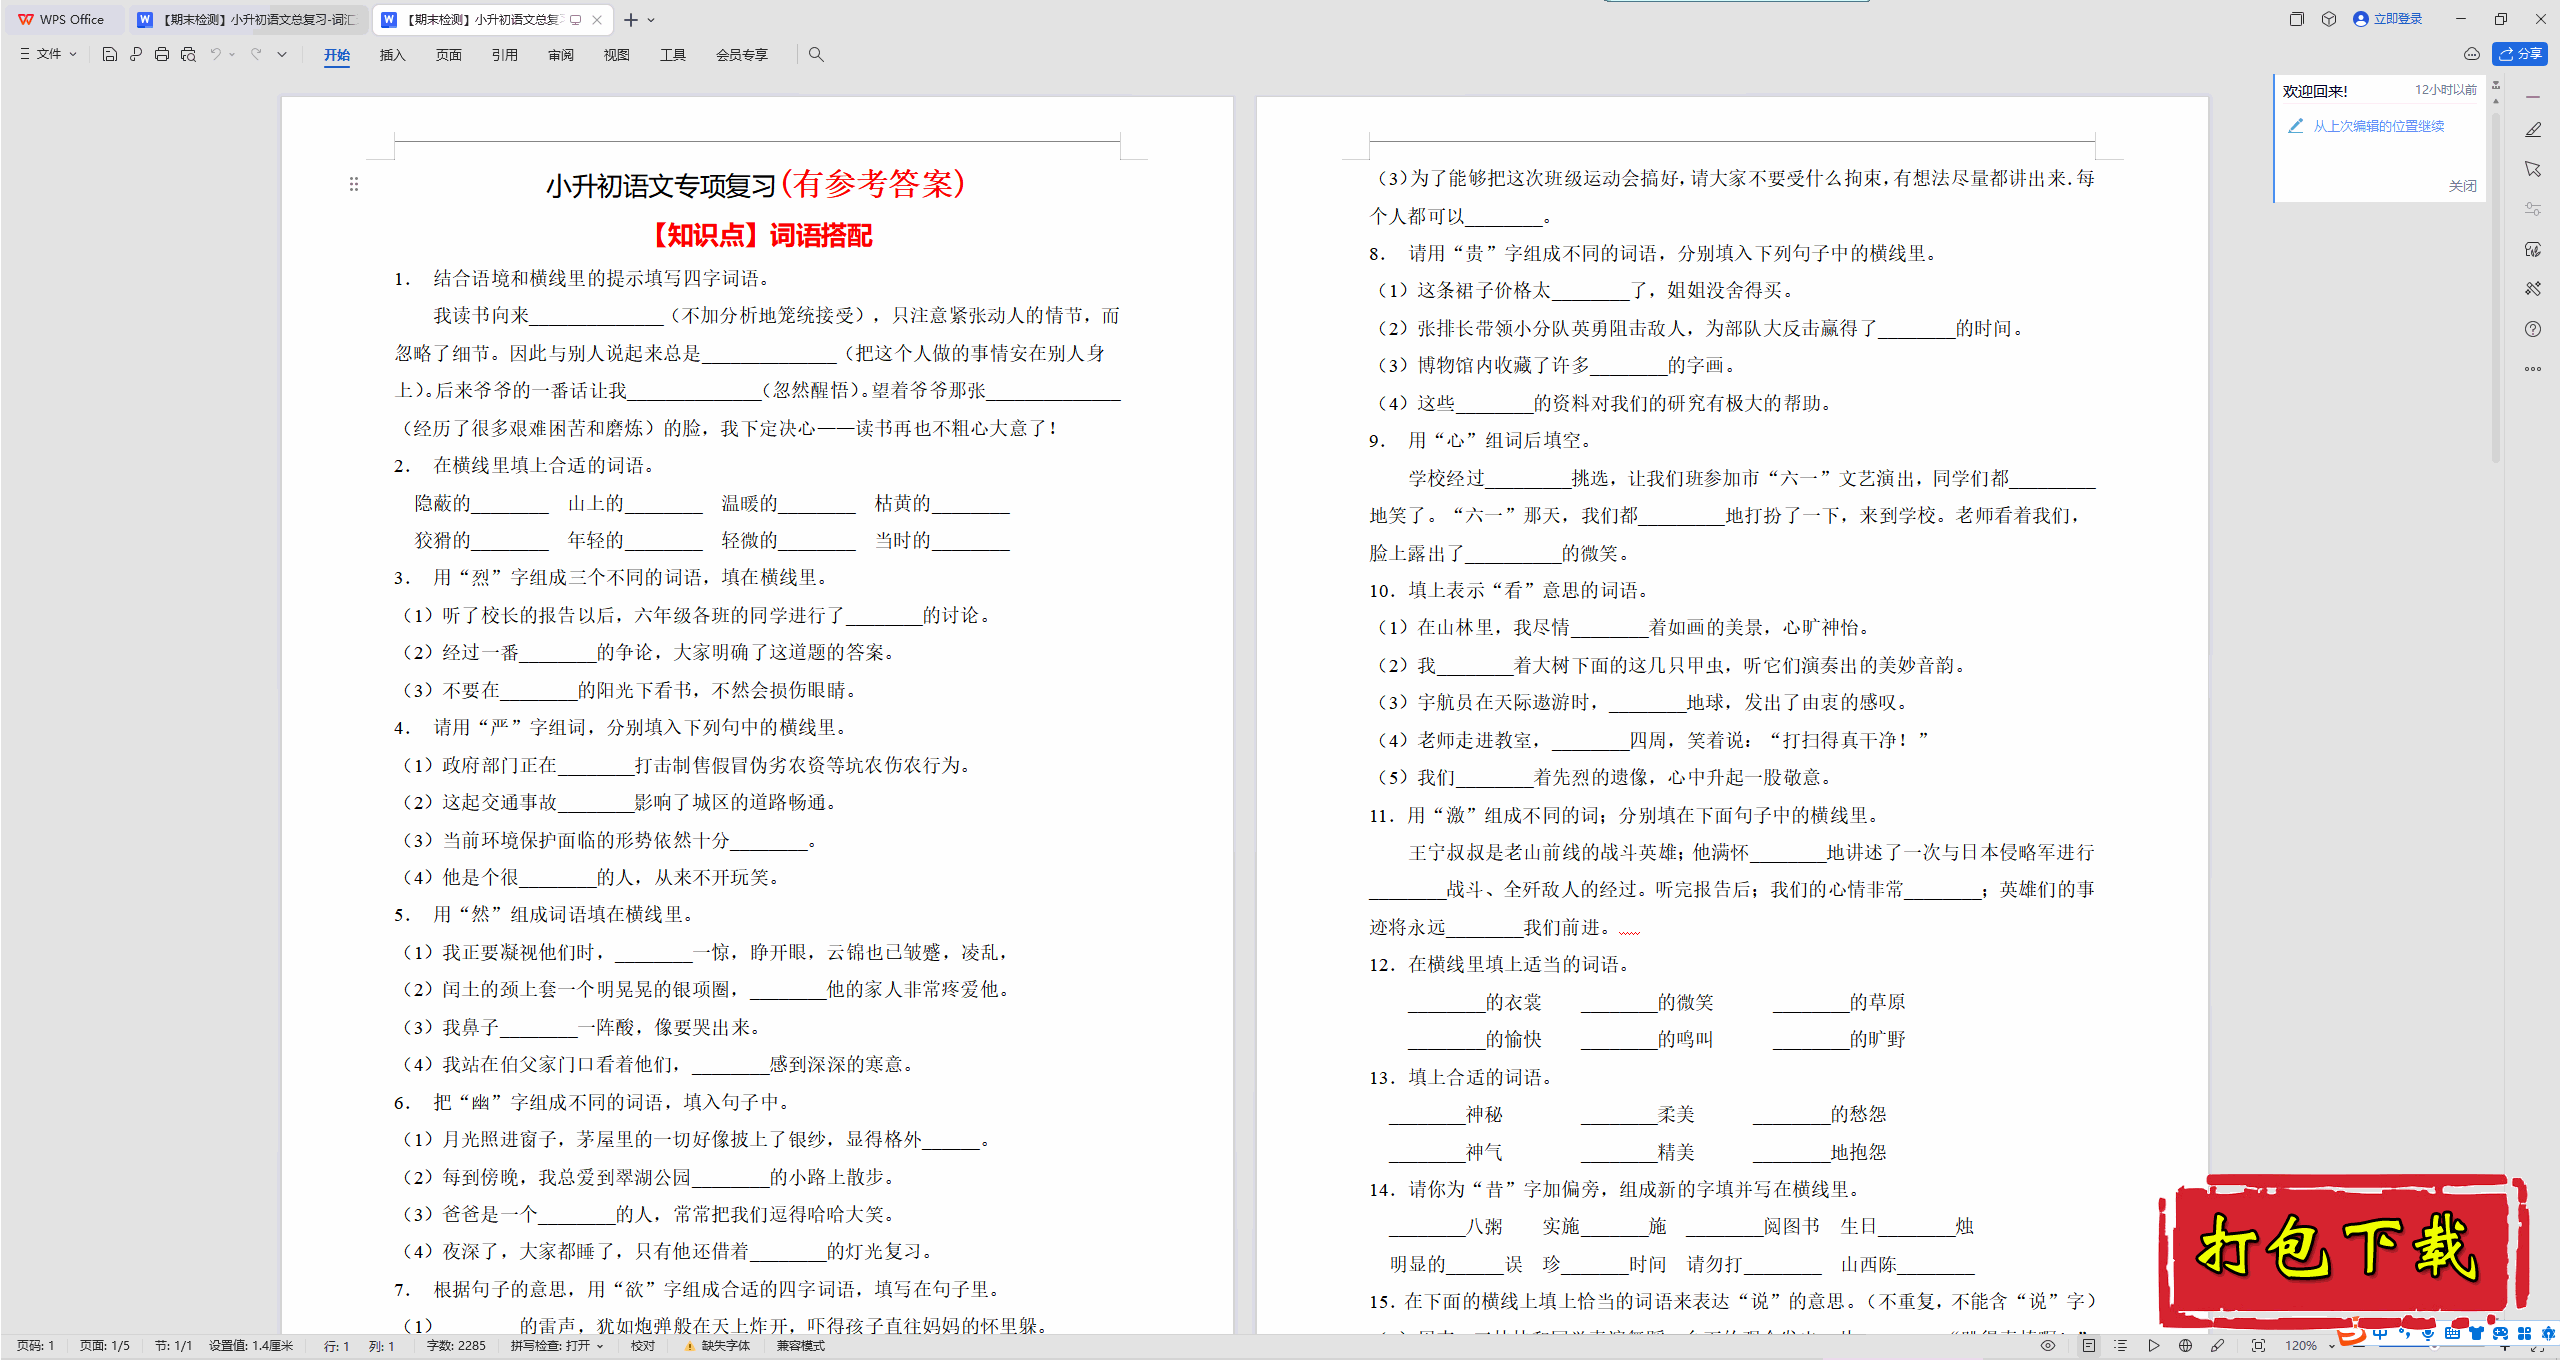Screen dimensions: 2560x1360
Task: Click the 字数: 2285 word count
Action: 456,1346
